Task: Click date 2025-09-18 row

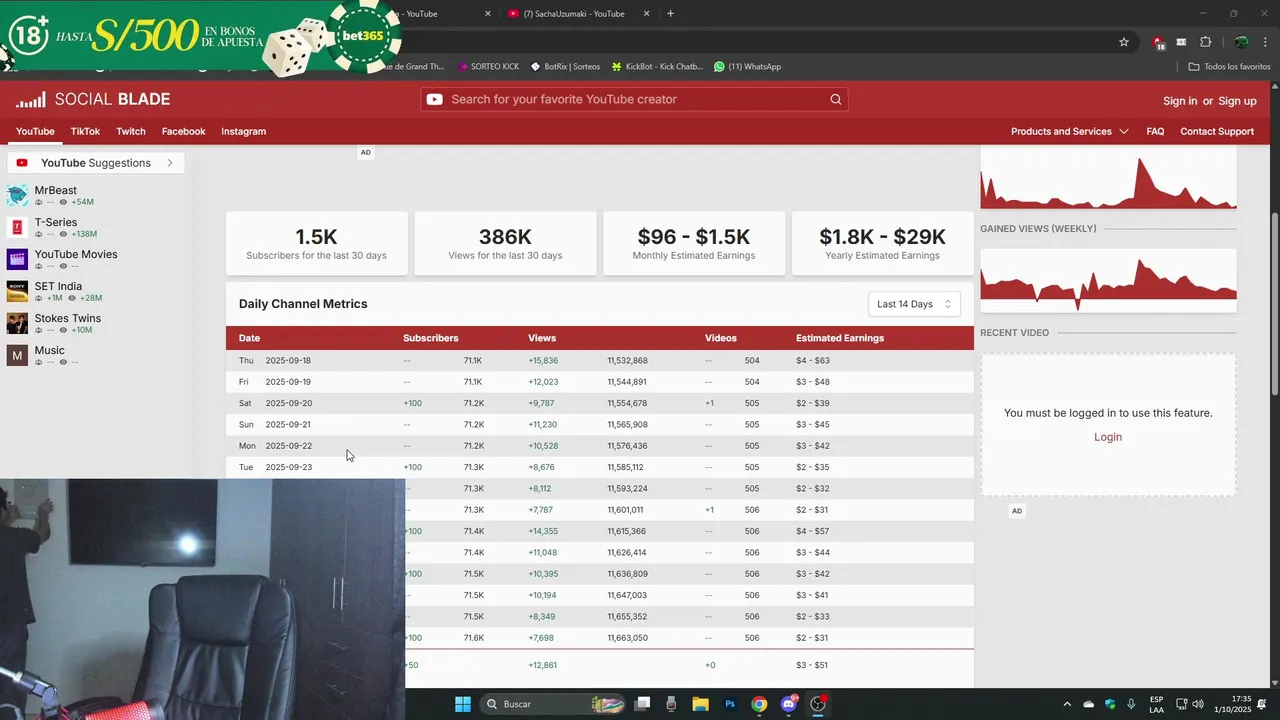Action: click(x=599, y=360)
